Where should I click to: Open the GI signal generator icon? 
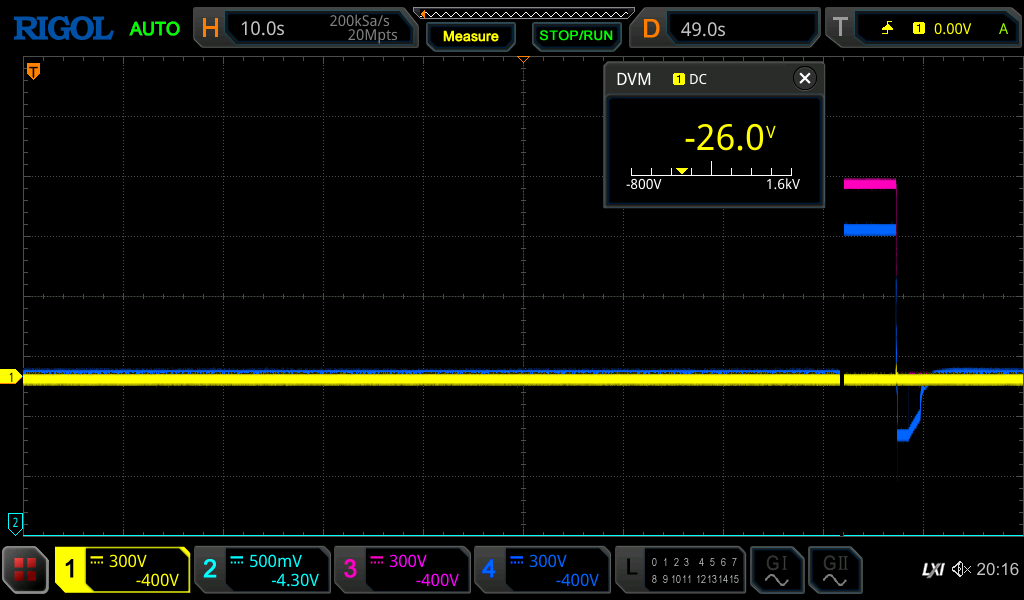click(776, 570)
